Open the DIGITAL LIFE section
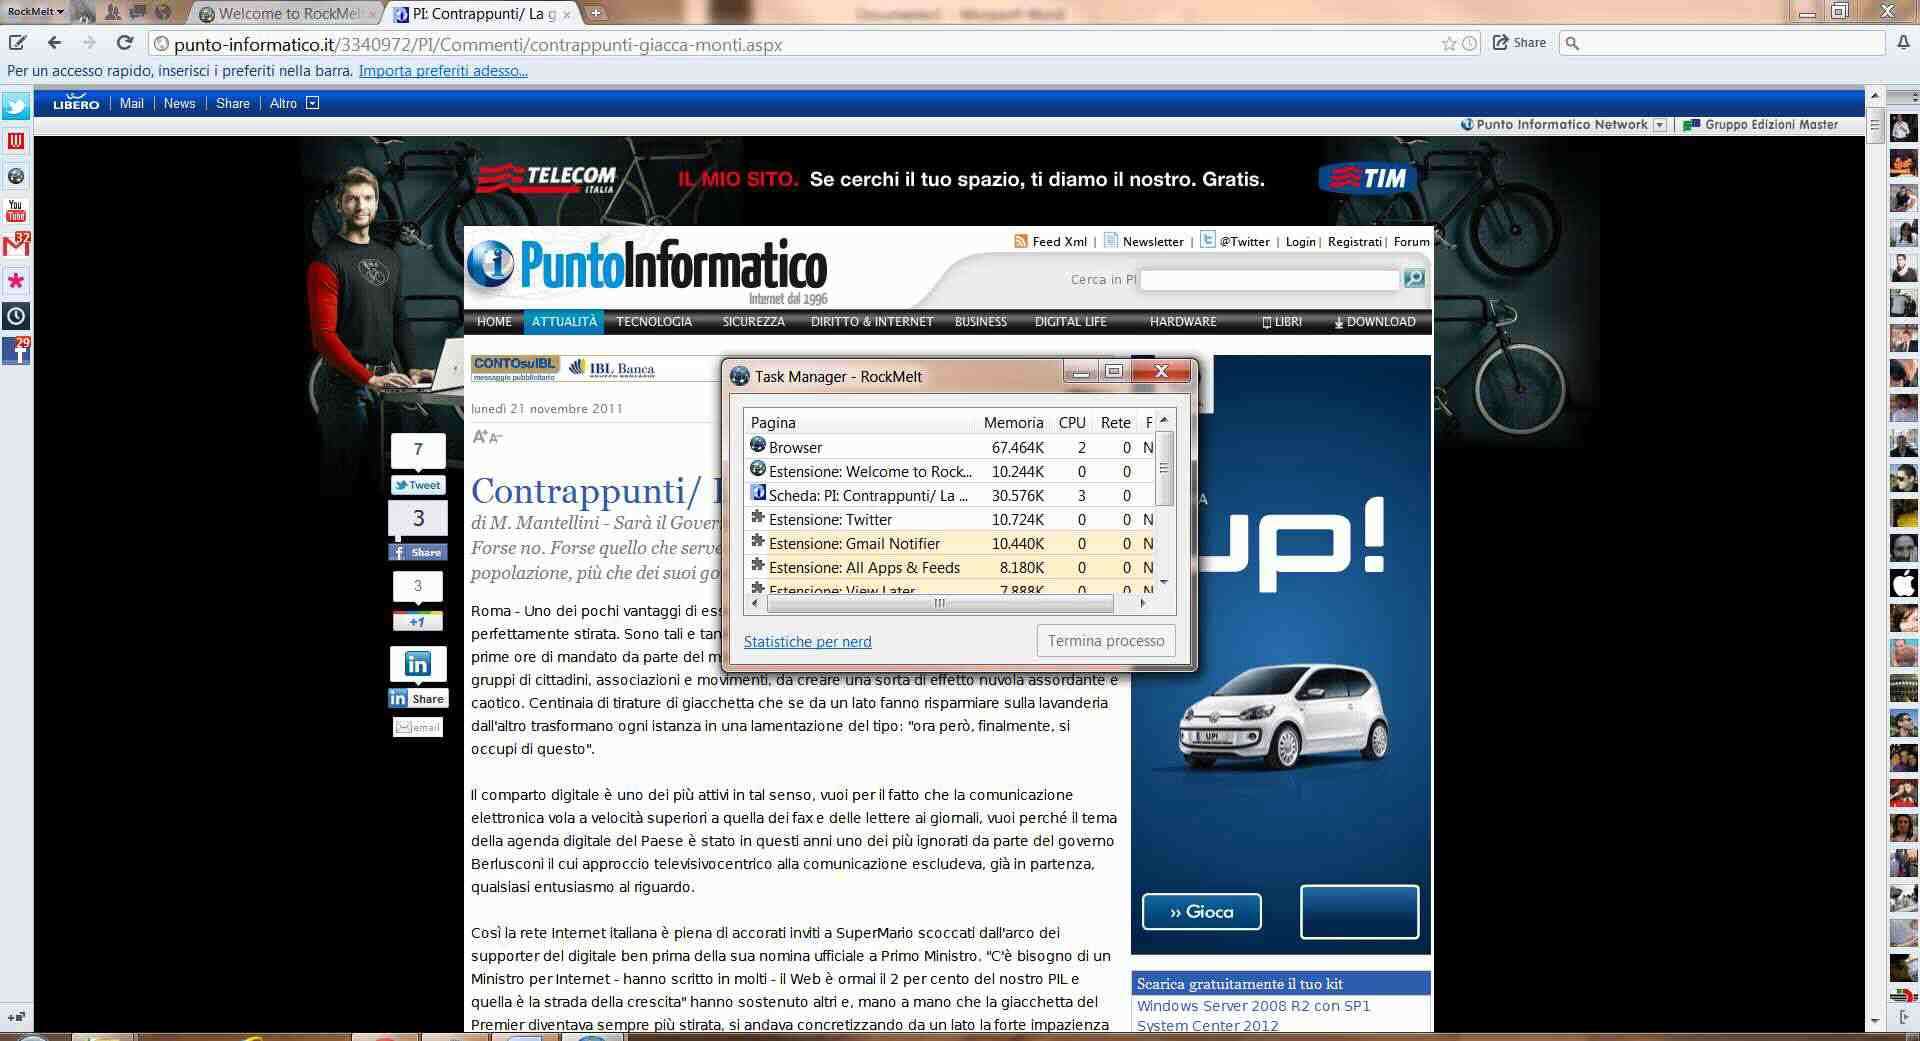1920x1041 pixels. point(1071,322)
